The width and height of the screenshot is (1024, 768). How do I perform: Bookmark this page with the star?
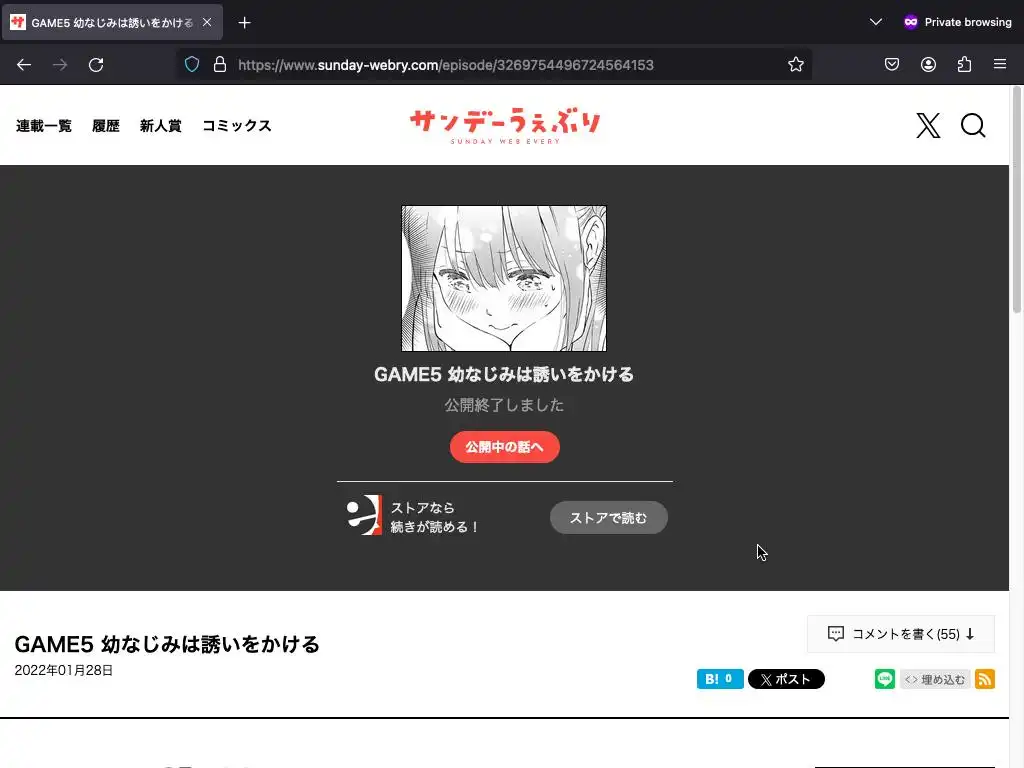[795, 65]
